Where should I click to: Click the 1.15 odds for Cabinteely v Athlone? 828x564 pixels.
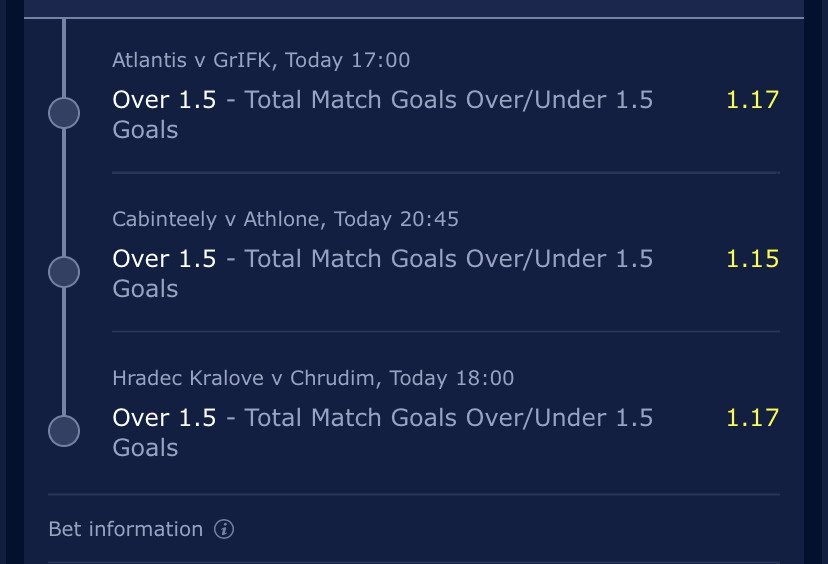click(x=752, y=258)
